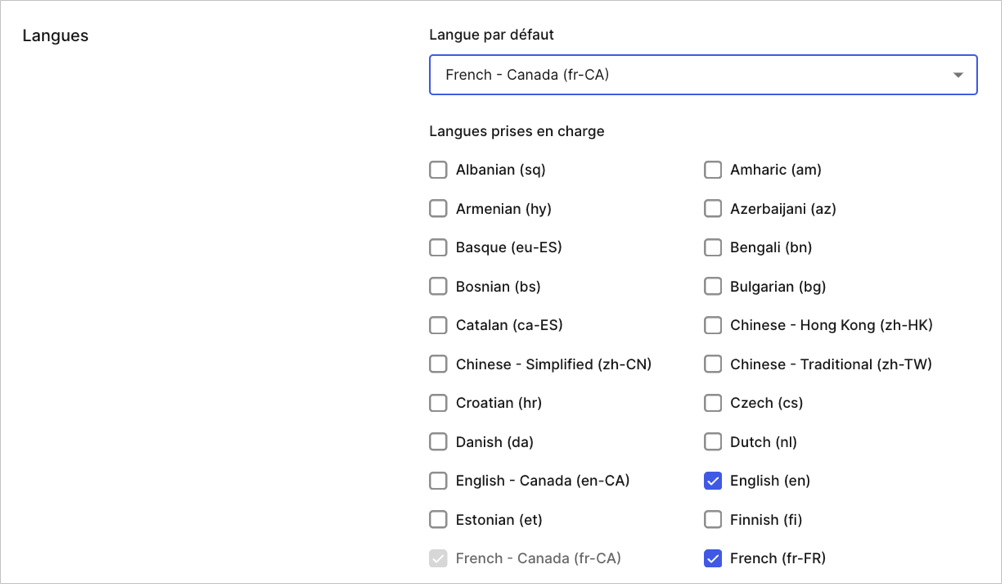Uncheck the English (en) checkbox

click(713, 480)
